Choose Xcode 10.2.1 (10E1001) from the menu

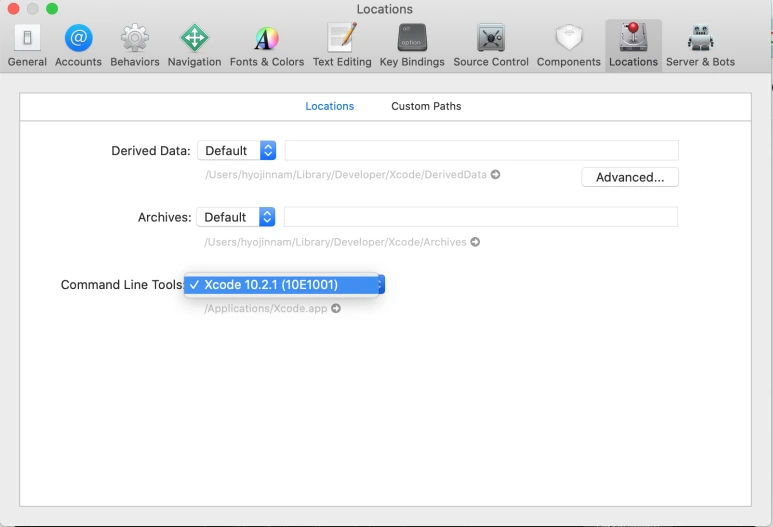click(x=281, y=284)
